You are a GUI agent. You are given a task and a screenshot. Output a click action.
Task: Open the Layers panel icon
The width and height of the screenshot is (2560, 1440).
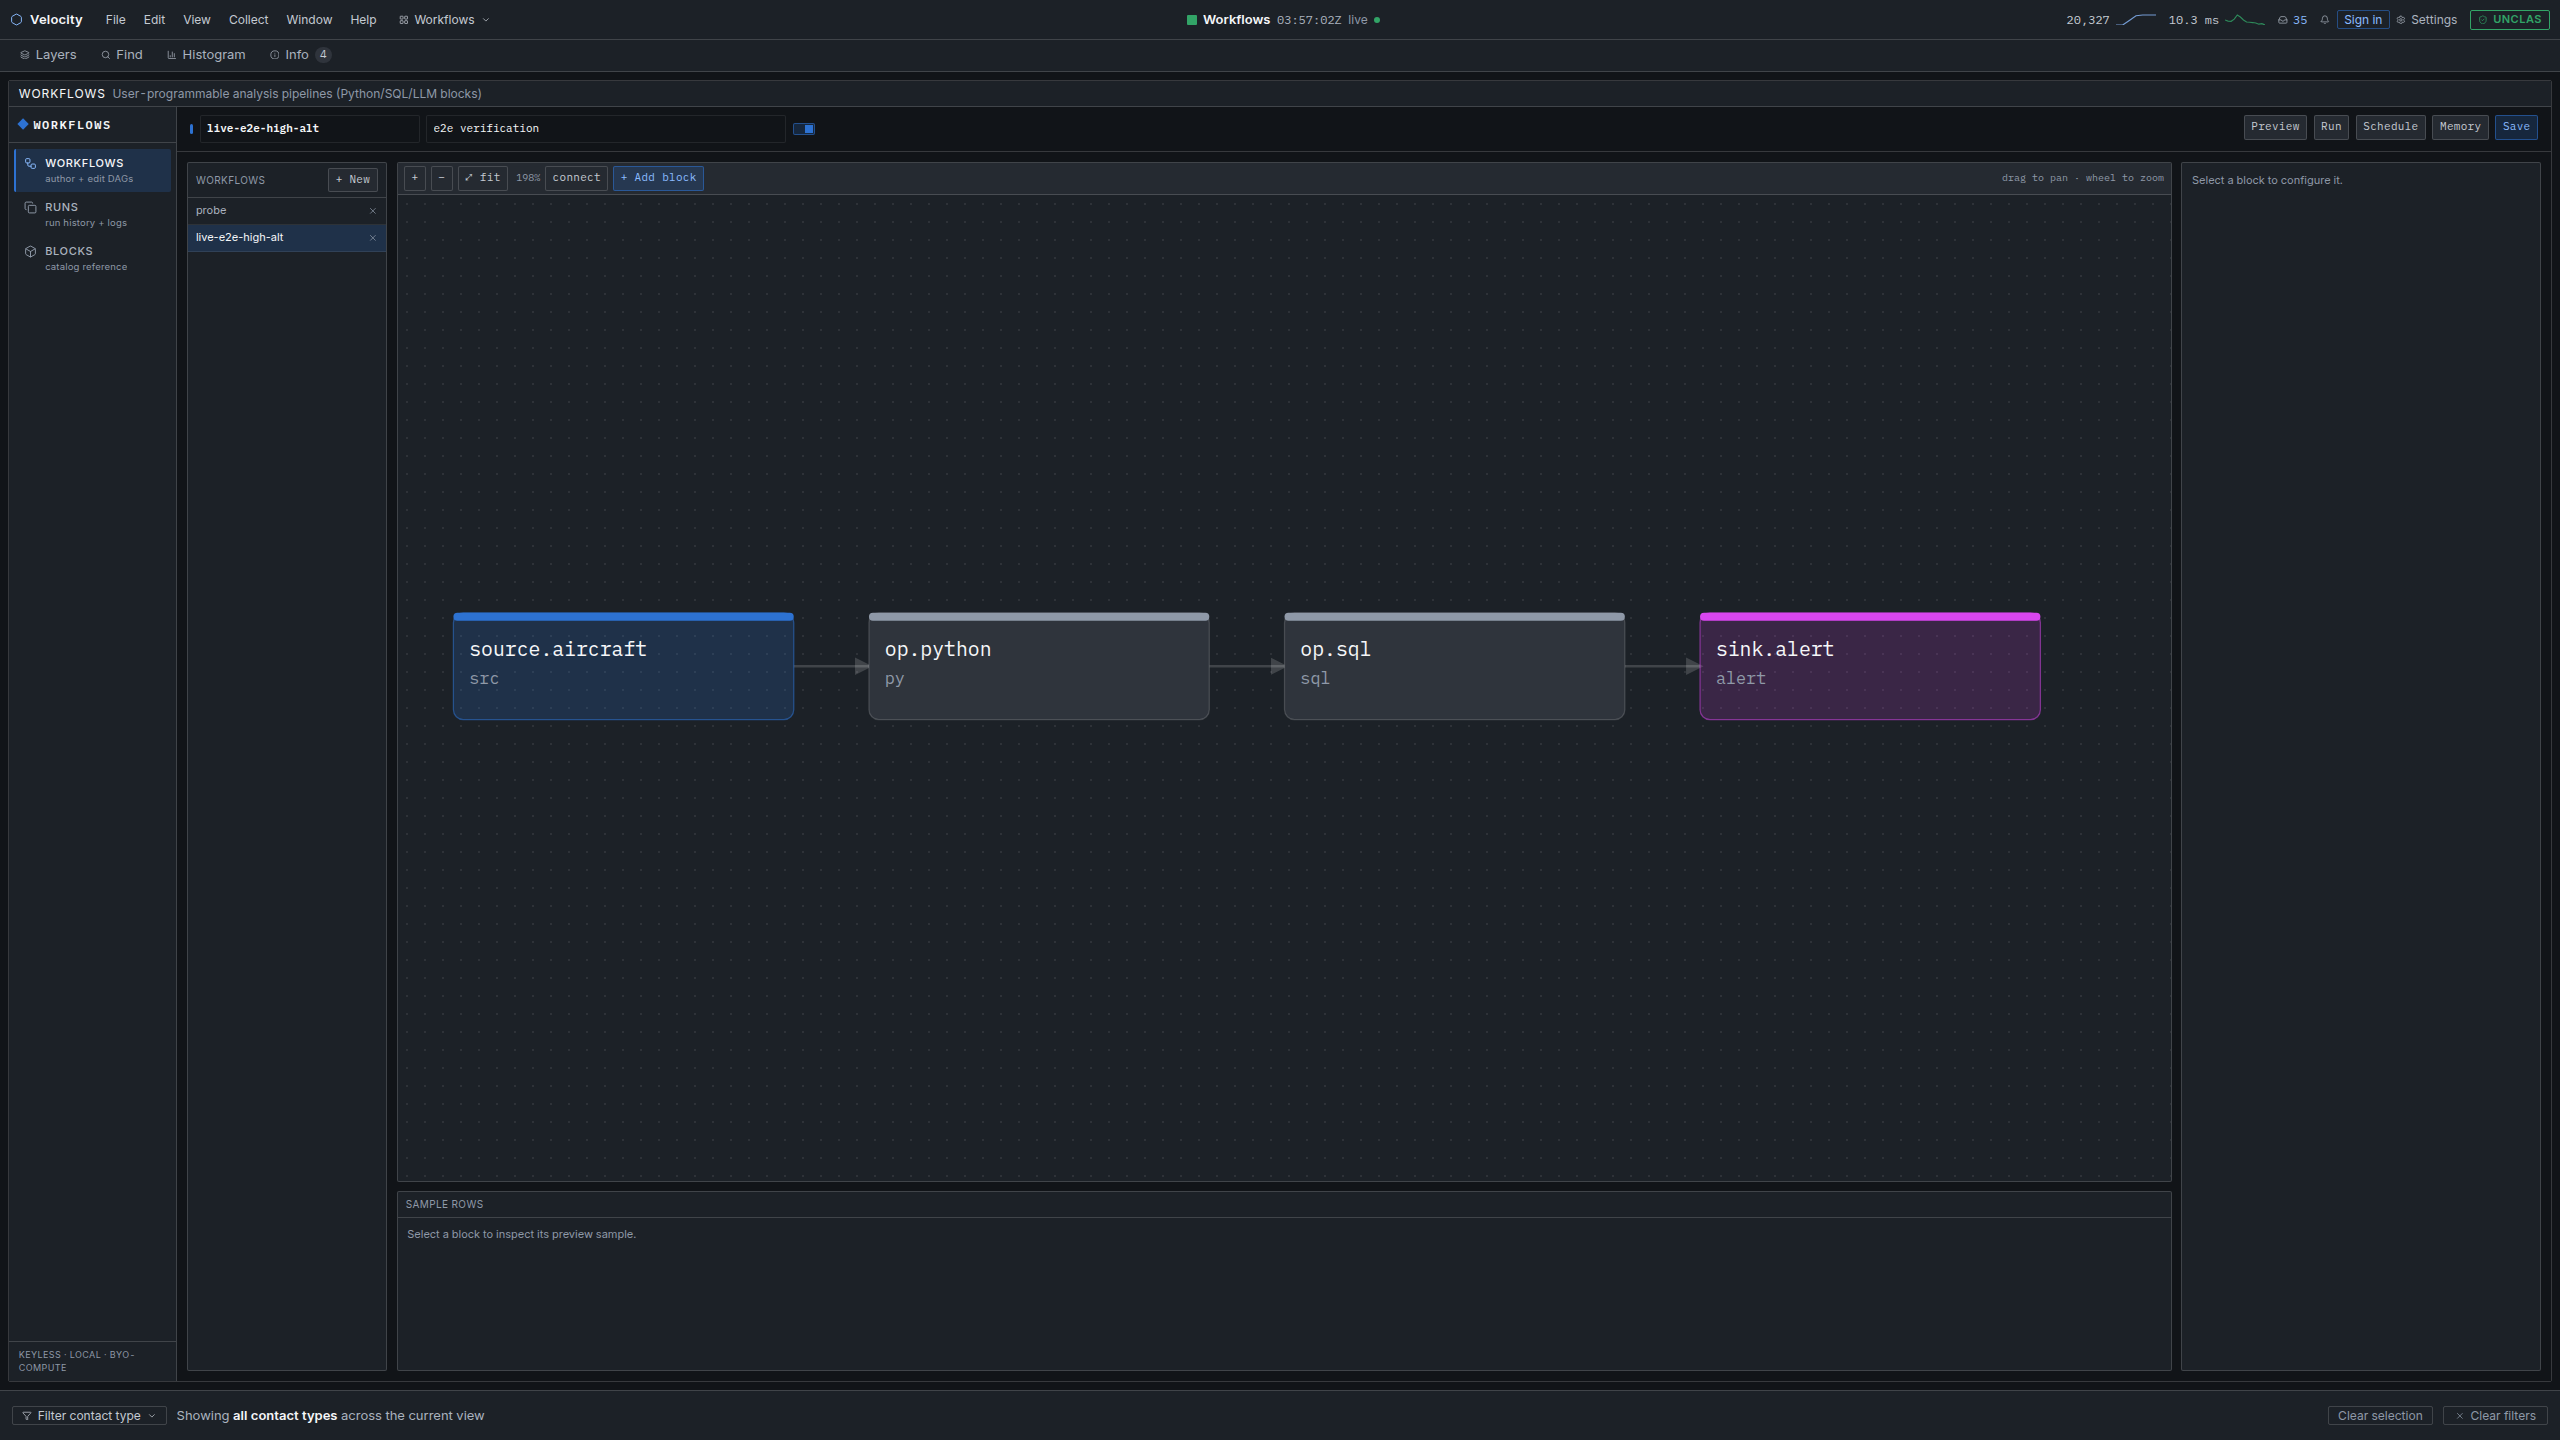pos(24,55)
